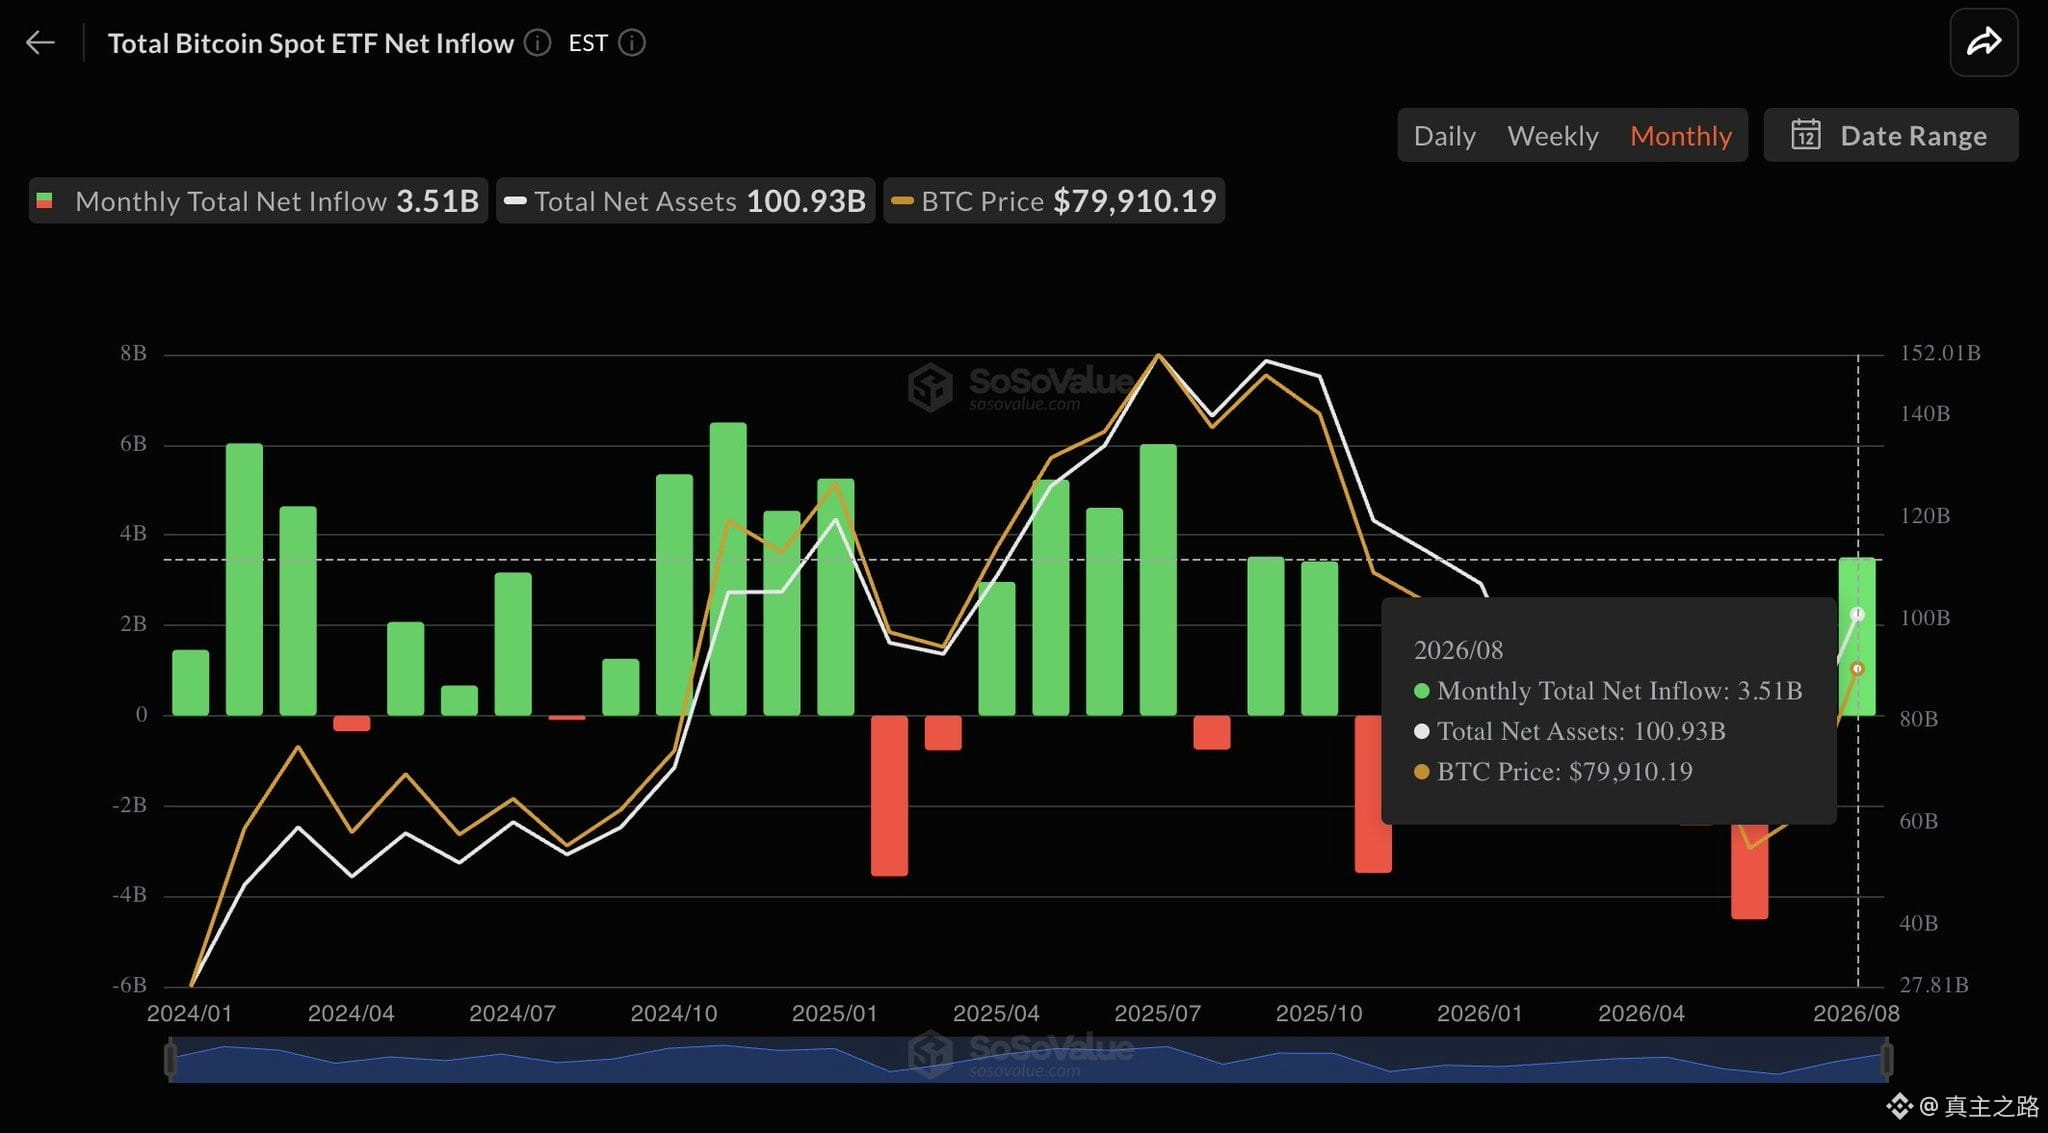Click the 152.01B right axis label
This screenshot has width=2048, height=1133.
(1940, 353)
